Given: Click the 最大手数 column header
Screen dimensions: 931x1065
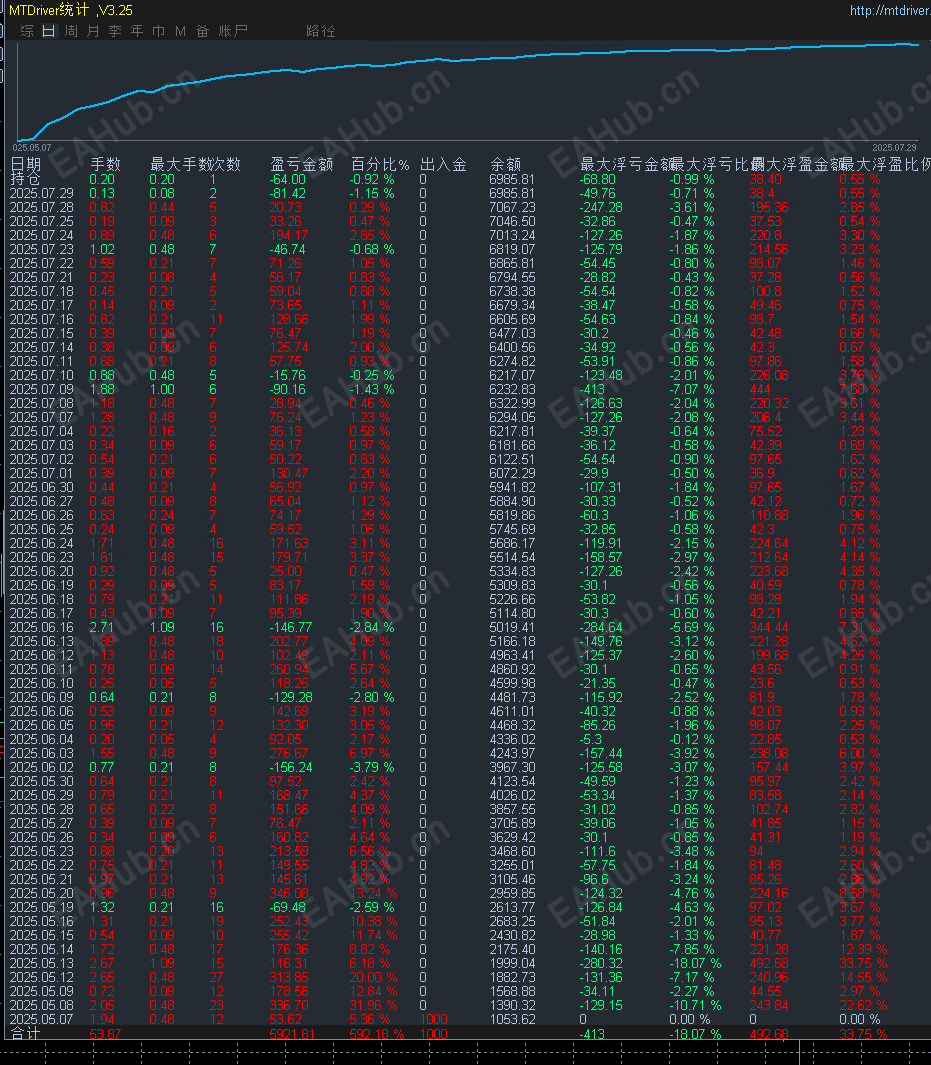Looking at the screenshot, I should pos(180,164).
